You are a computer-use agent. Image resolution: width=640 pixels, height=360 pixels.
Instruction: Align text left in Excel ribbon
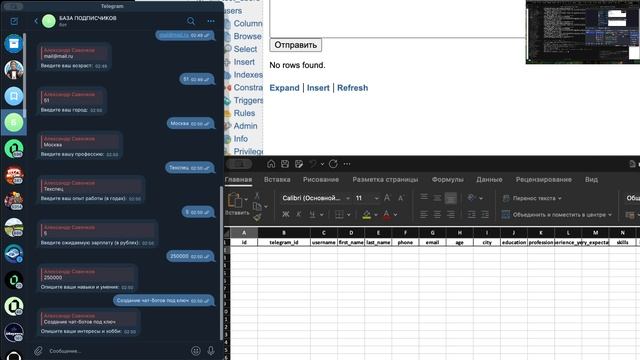click(x=424, y=214)
